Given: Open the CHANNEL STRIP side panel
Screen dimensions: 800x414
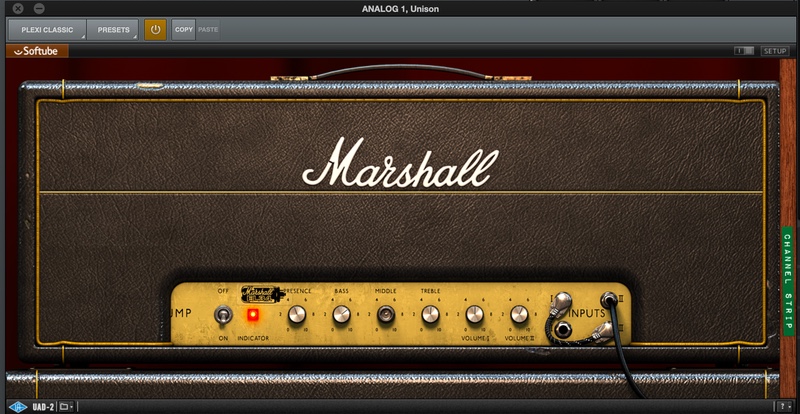Looking at the screenshot, I should [x=788, y=281].
